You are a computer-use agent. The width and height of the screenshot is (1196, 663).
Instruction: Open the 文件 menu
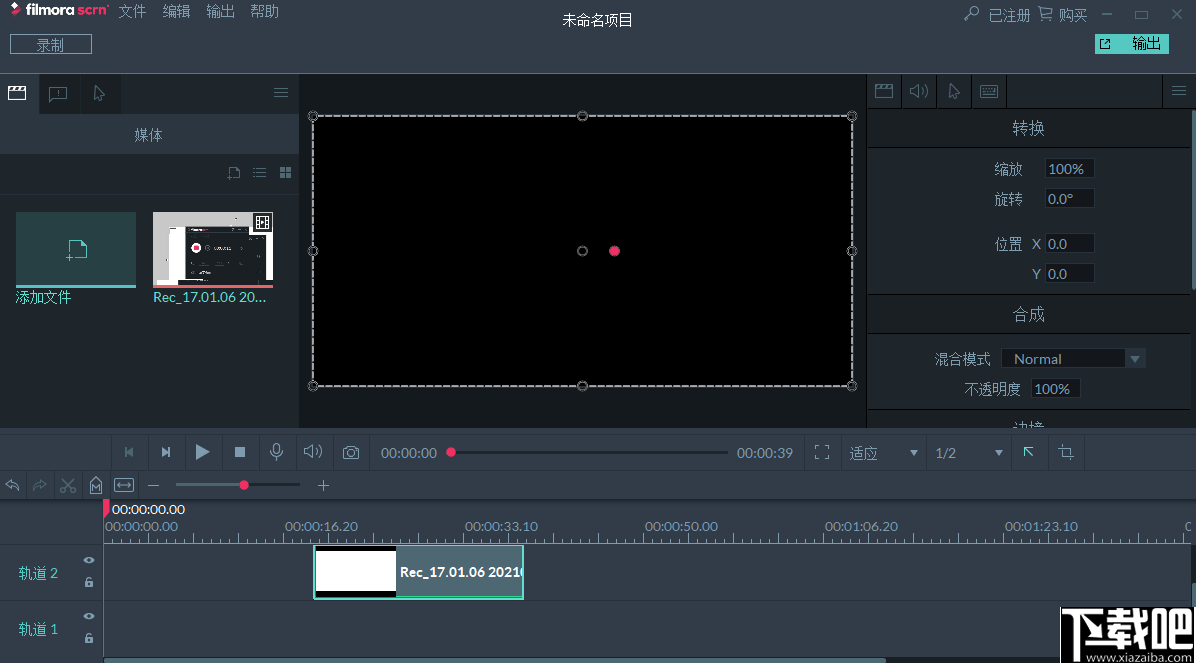point(131,11)
